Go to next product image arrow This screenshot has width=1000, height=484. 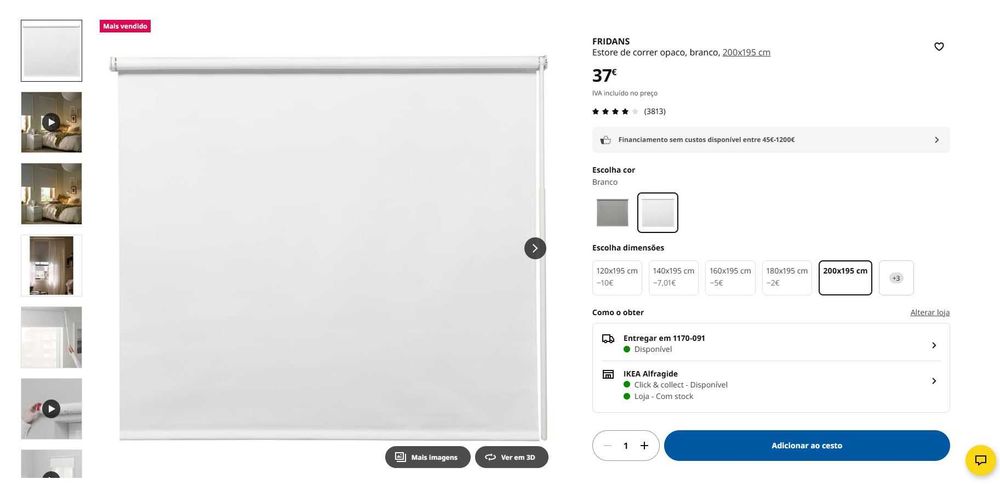point(535,248)
